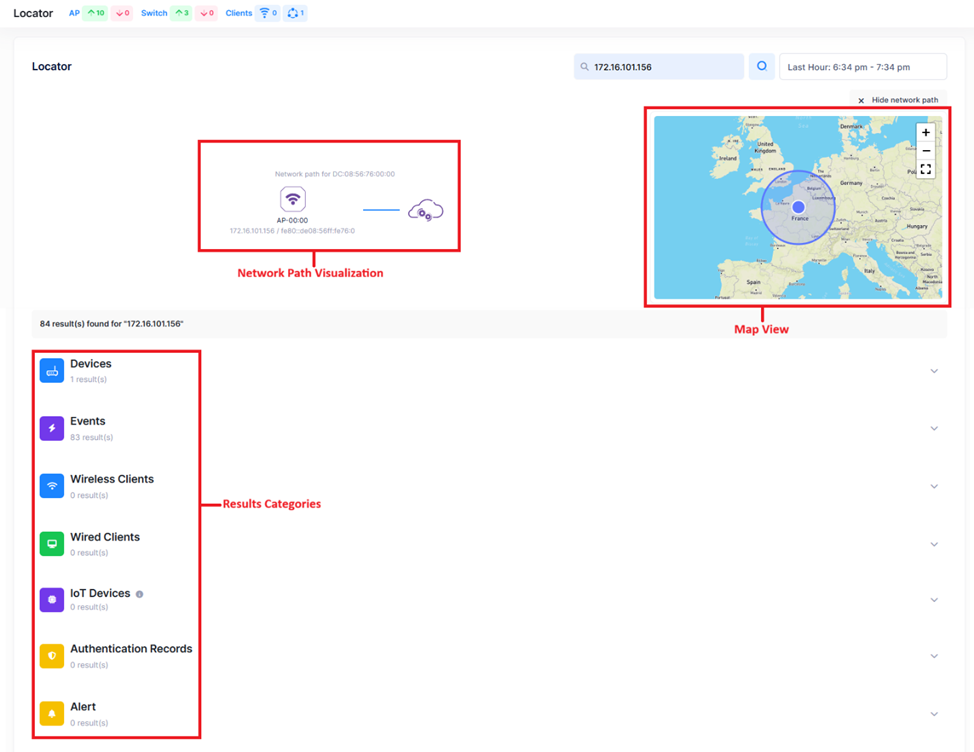Click the Alert bell icon
The width and height of the screenshot is (974, 752).
[x=52, y=714]
